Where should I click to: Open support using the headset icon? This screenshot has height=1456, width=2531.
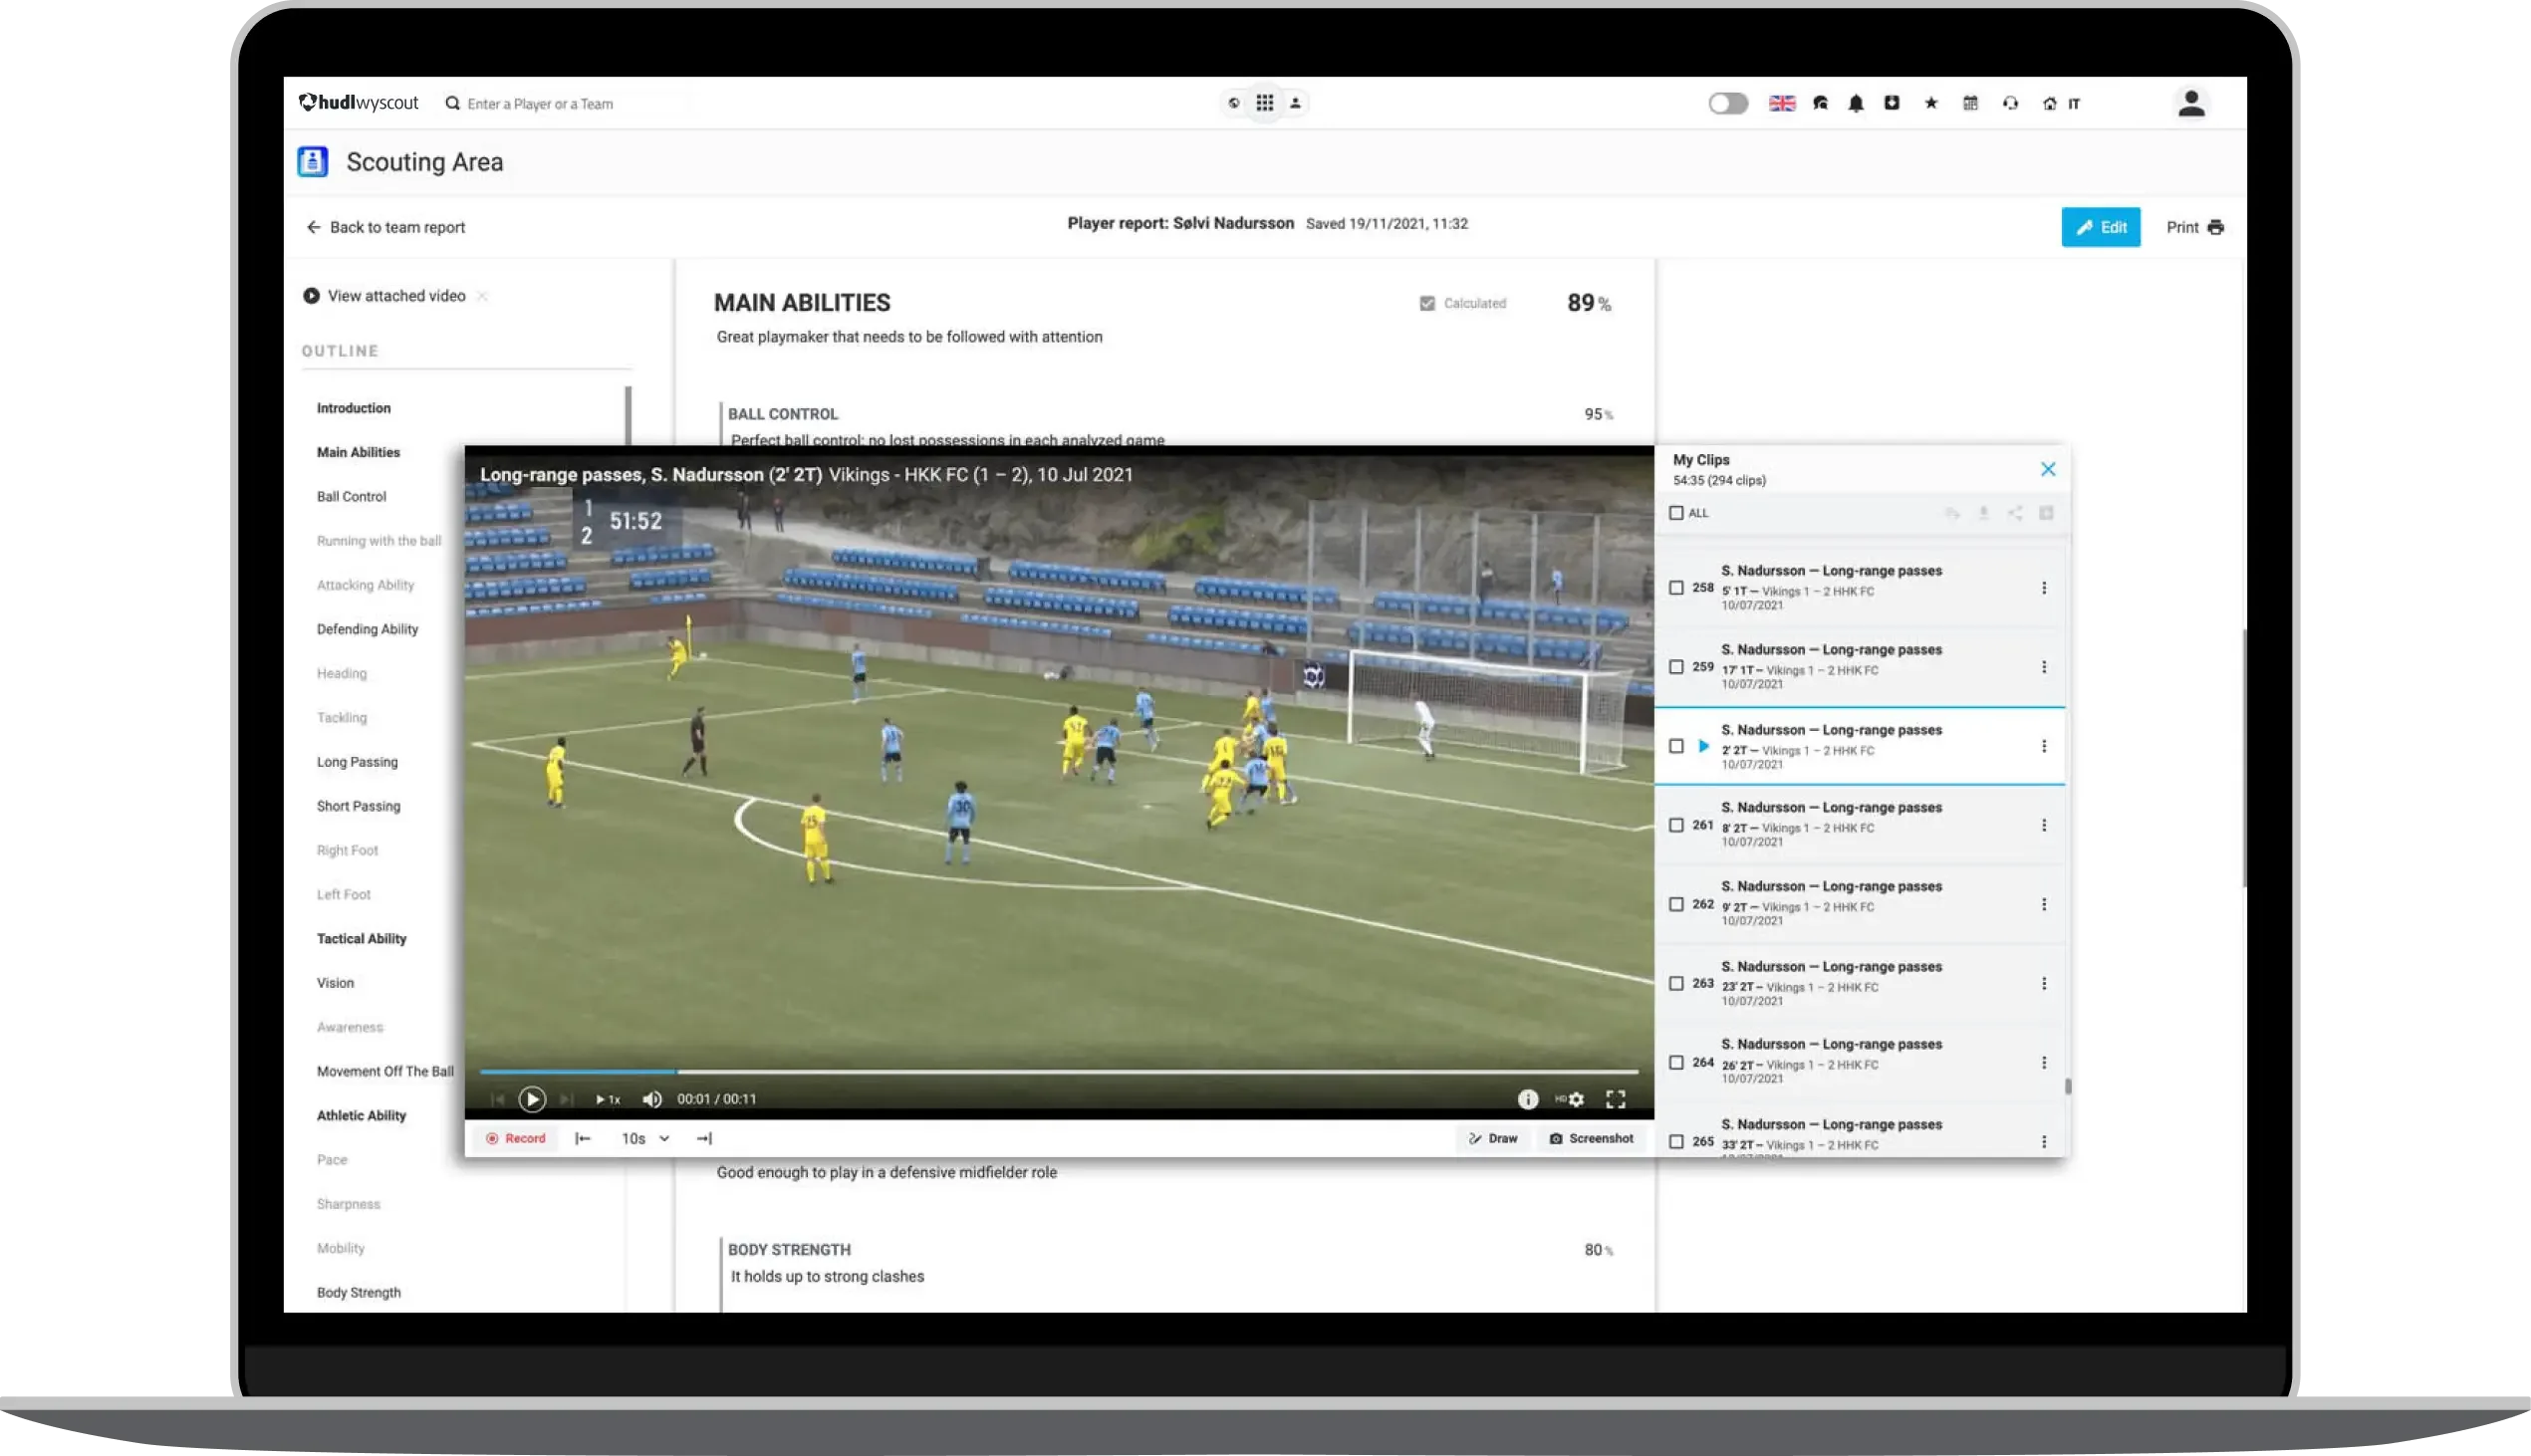click(x=2009, y=103)
